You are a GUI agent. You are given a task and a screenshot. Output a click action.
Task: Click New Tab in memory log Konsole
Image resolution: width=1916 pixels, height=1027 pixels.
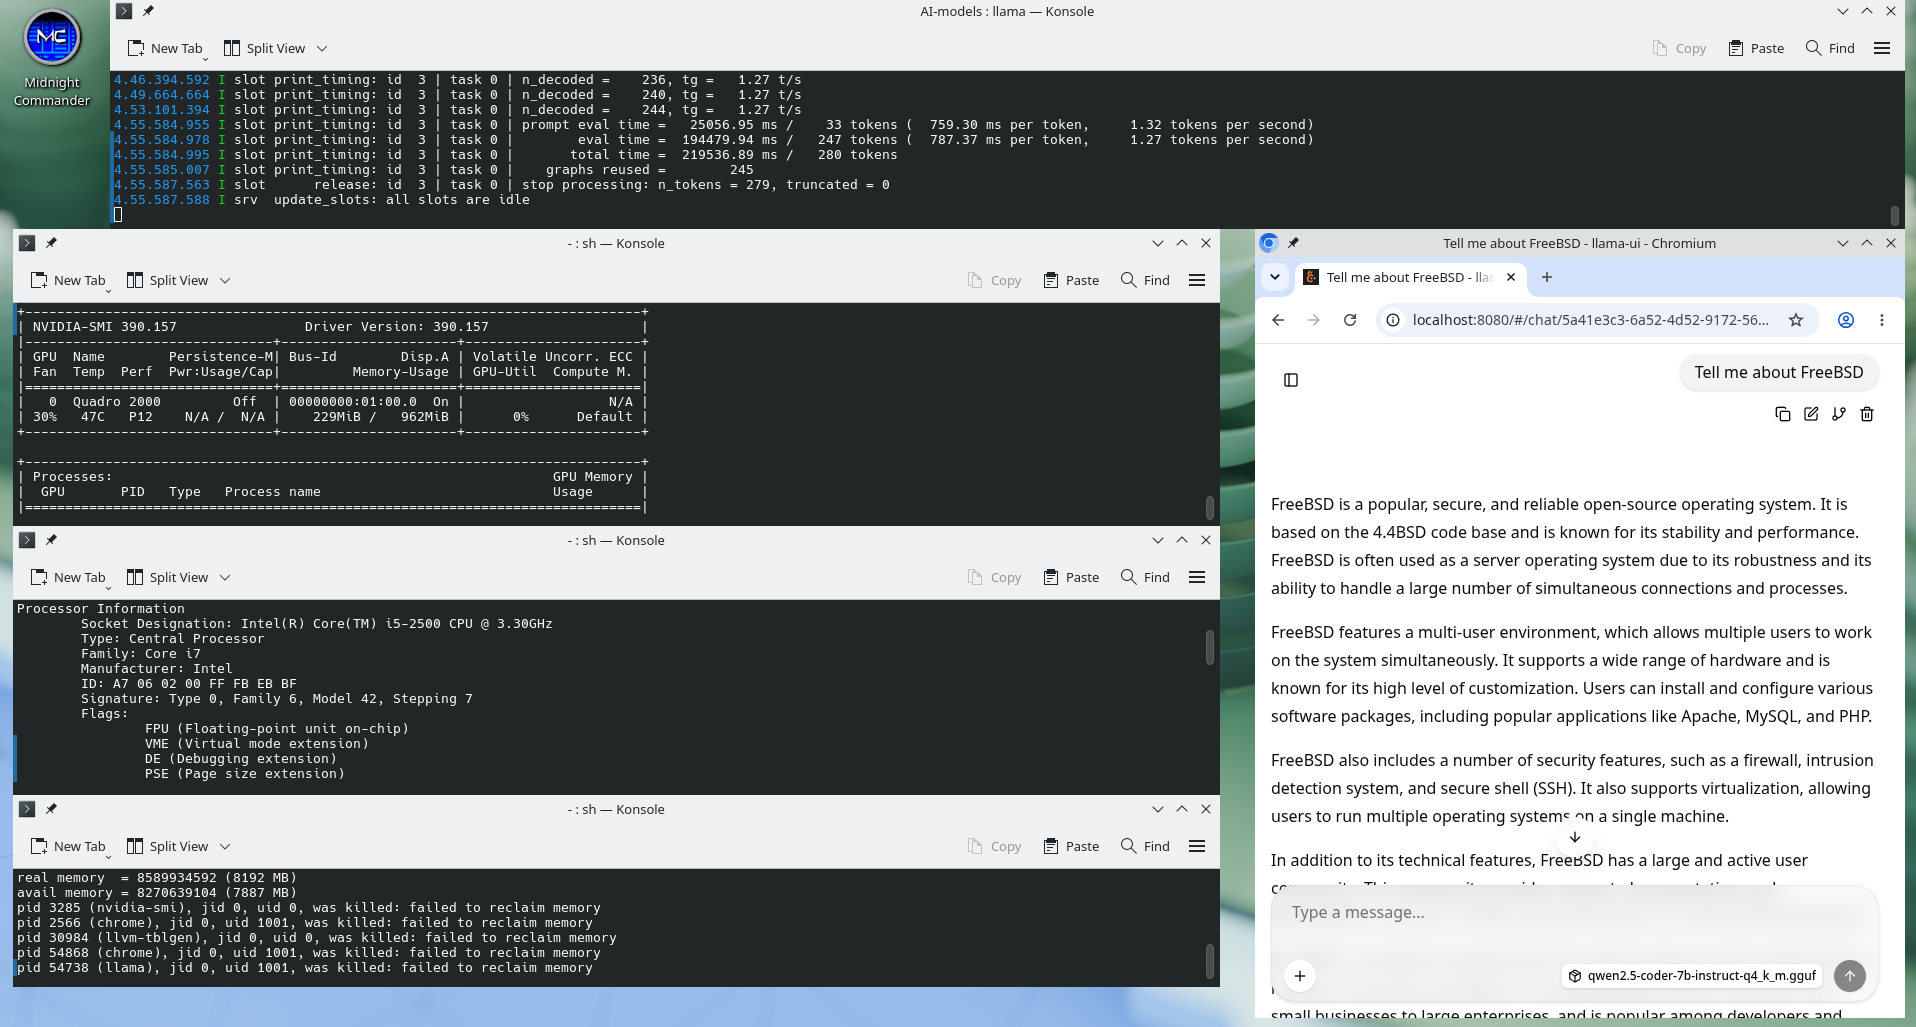[x=68, y=846]
